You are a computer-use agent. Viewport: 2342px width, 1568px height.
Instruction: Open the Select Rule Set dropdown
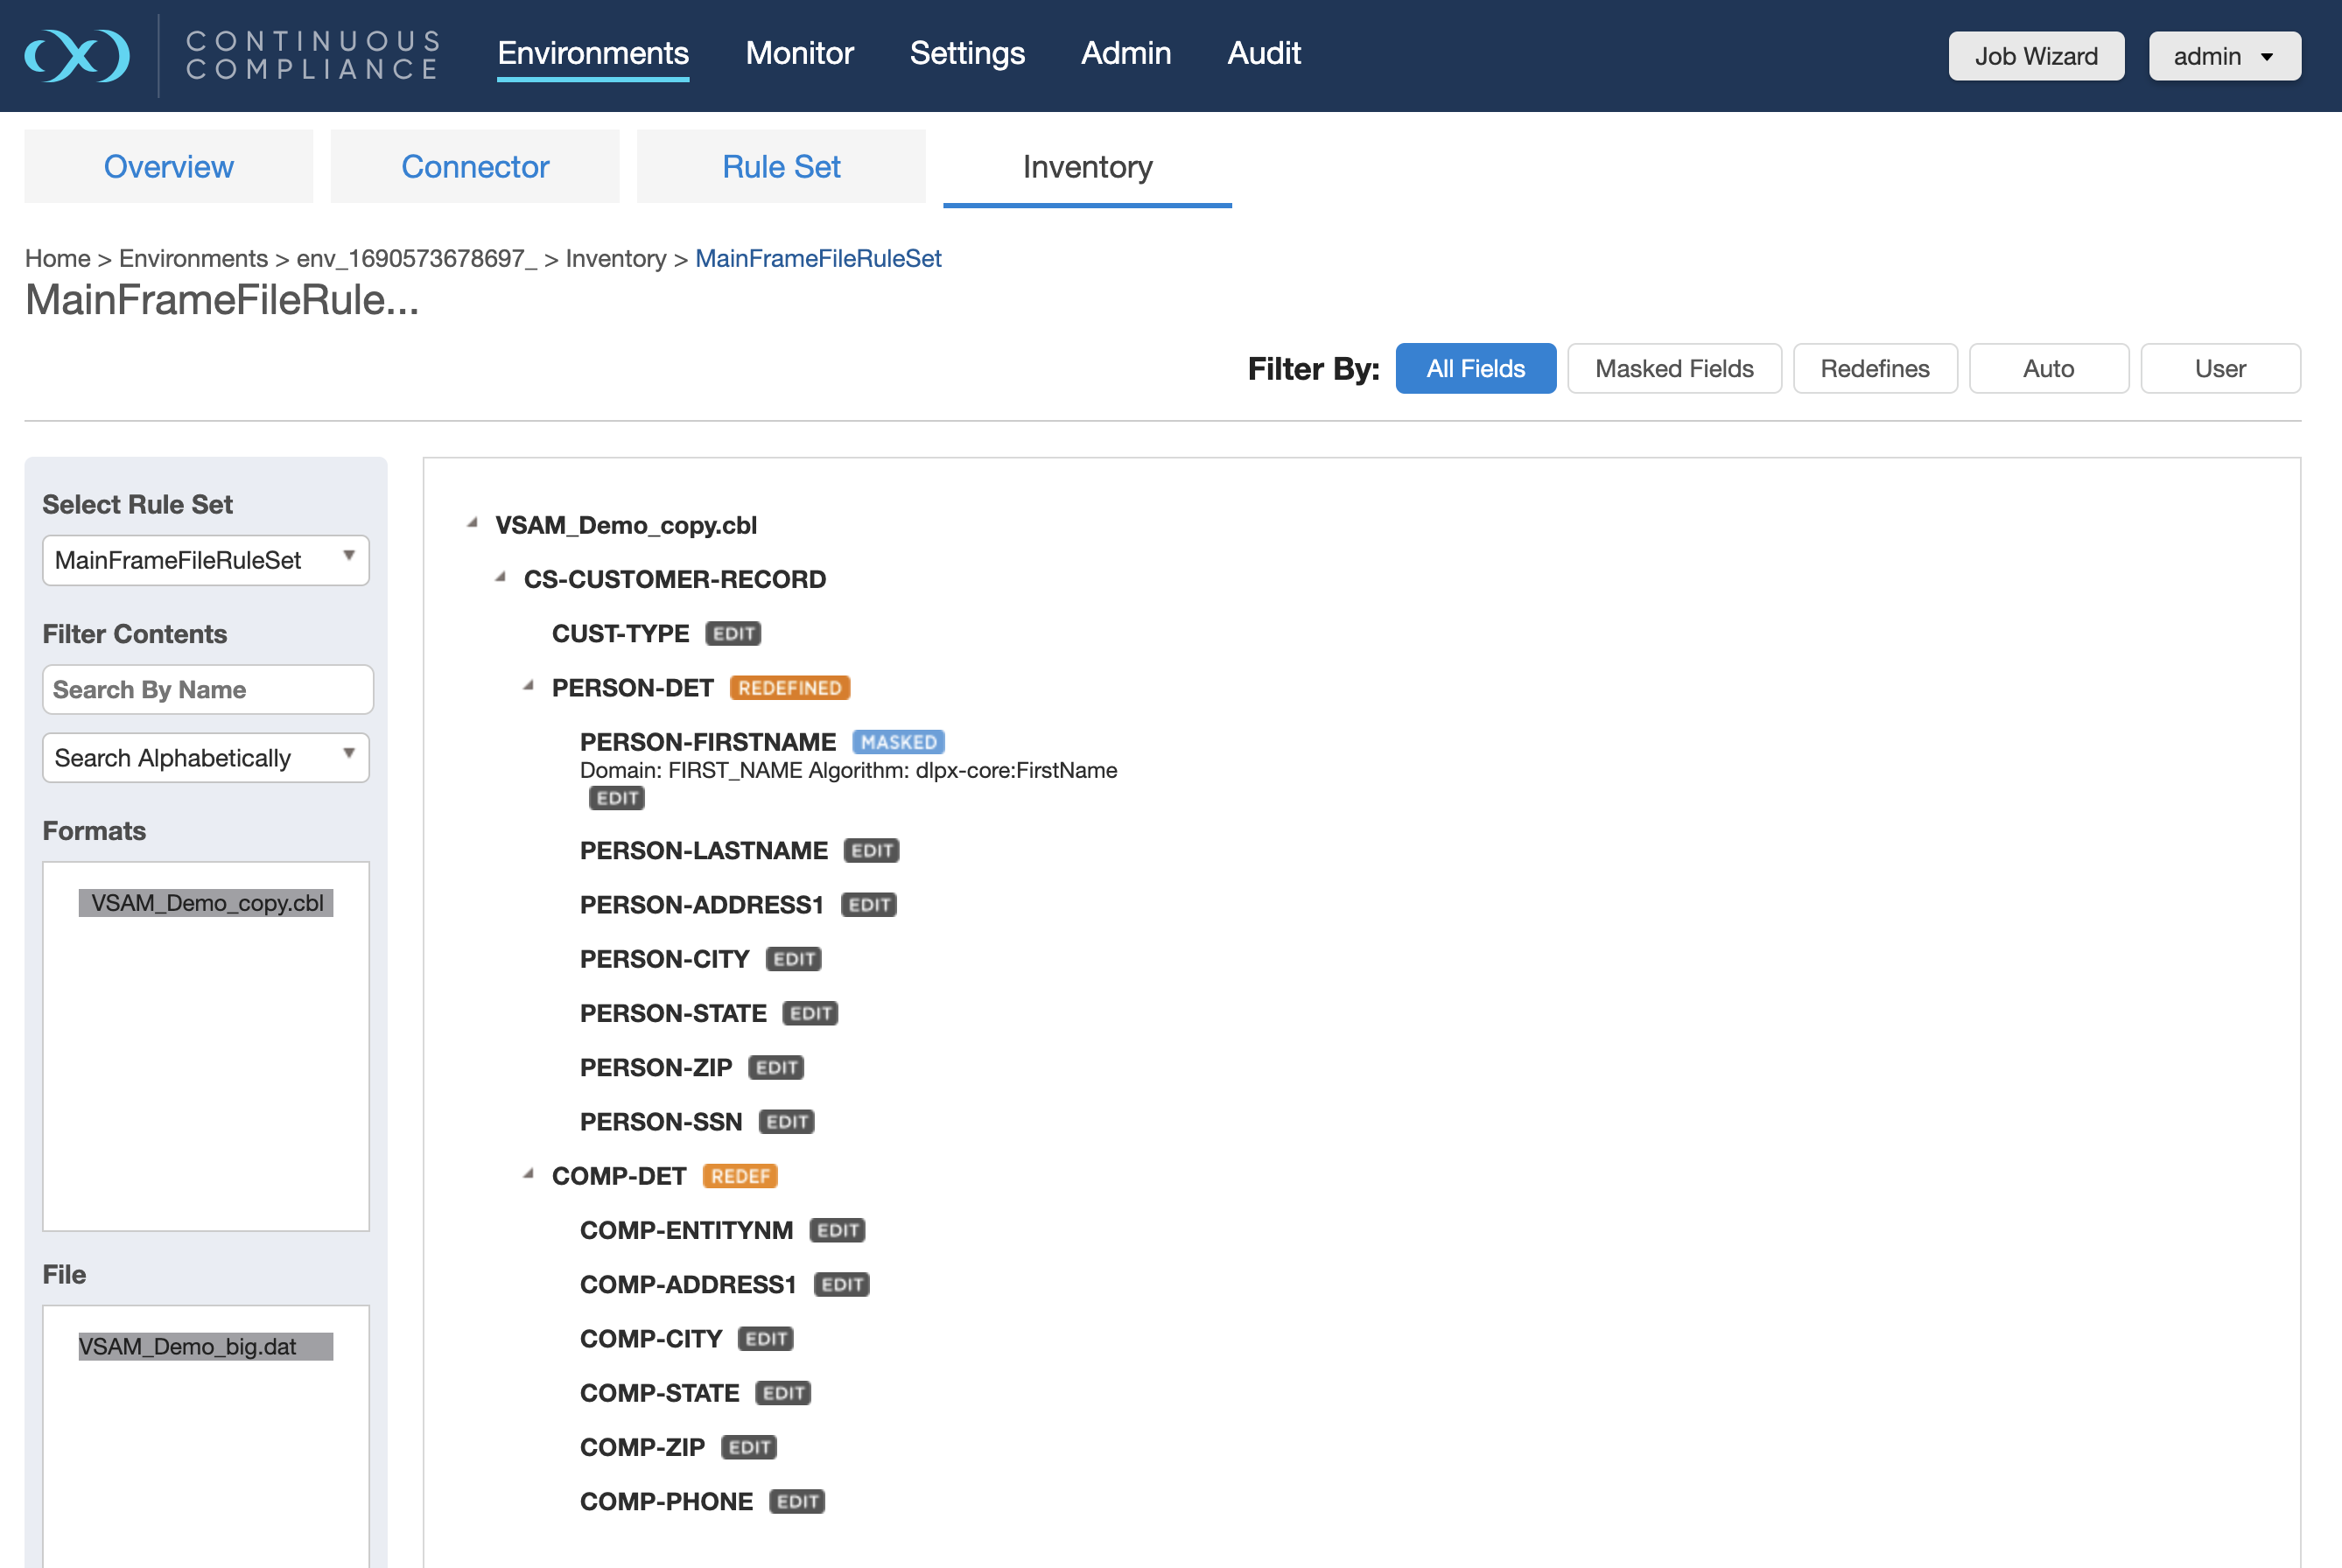[205, 560]
